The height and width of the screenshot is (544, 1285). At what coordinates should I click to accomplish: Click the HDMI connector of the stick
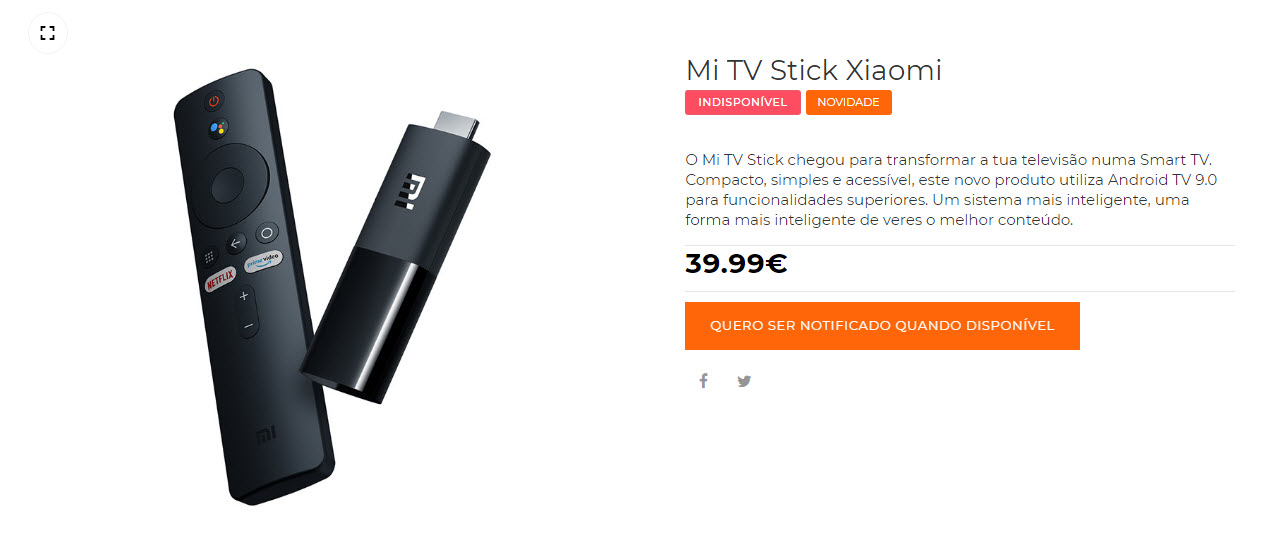point(456,127)
